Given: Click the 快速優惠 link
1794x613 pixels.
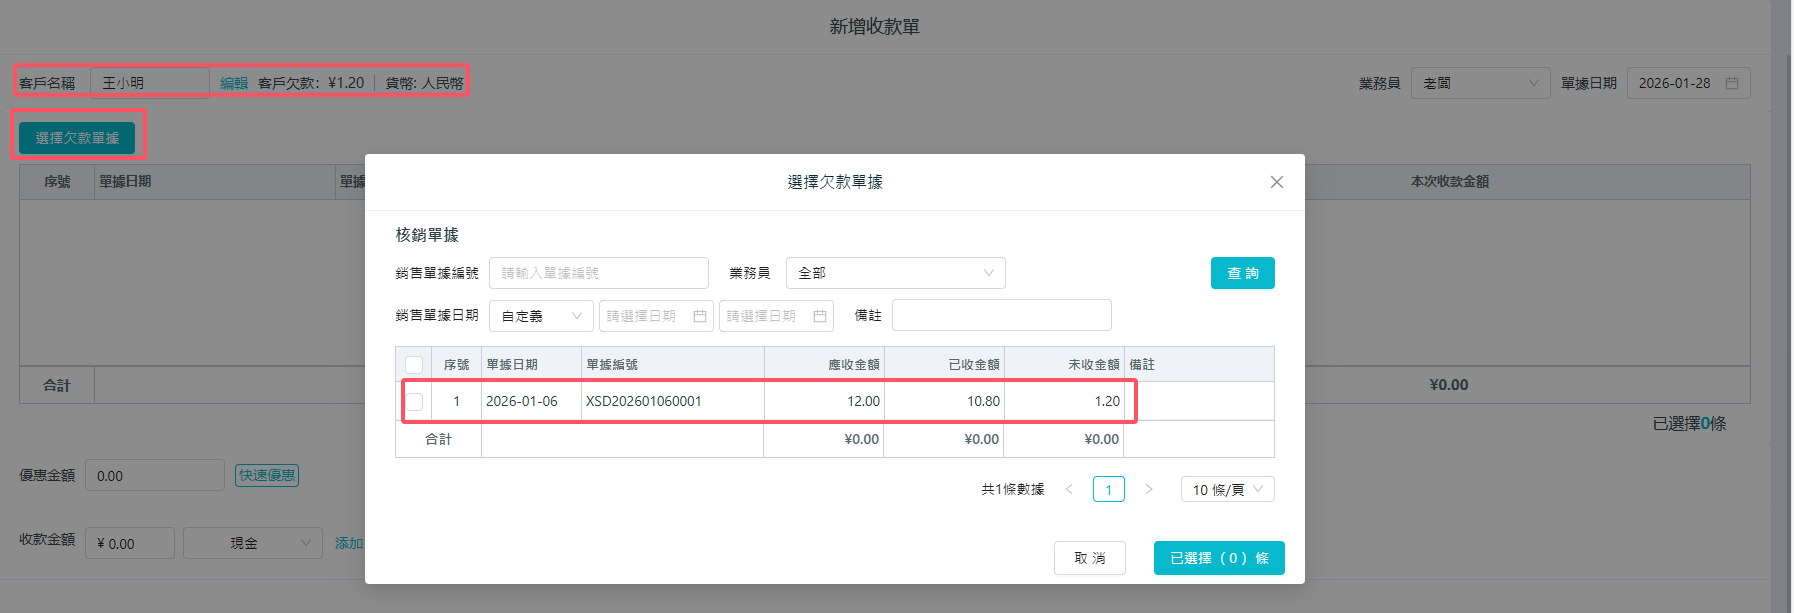Looking at the screenshot, I should [x=267, y=475].
